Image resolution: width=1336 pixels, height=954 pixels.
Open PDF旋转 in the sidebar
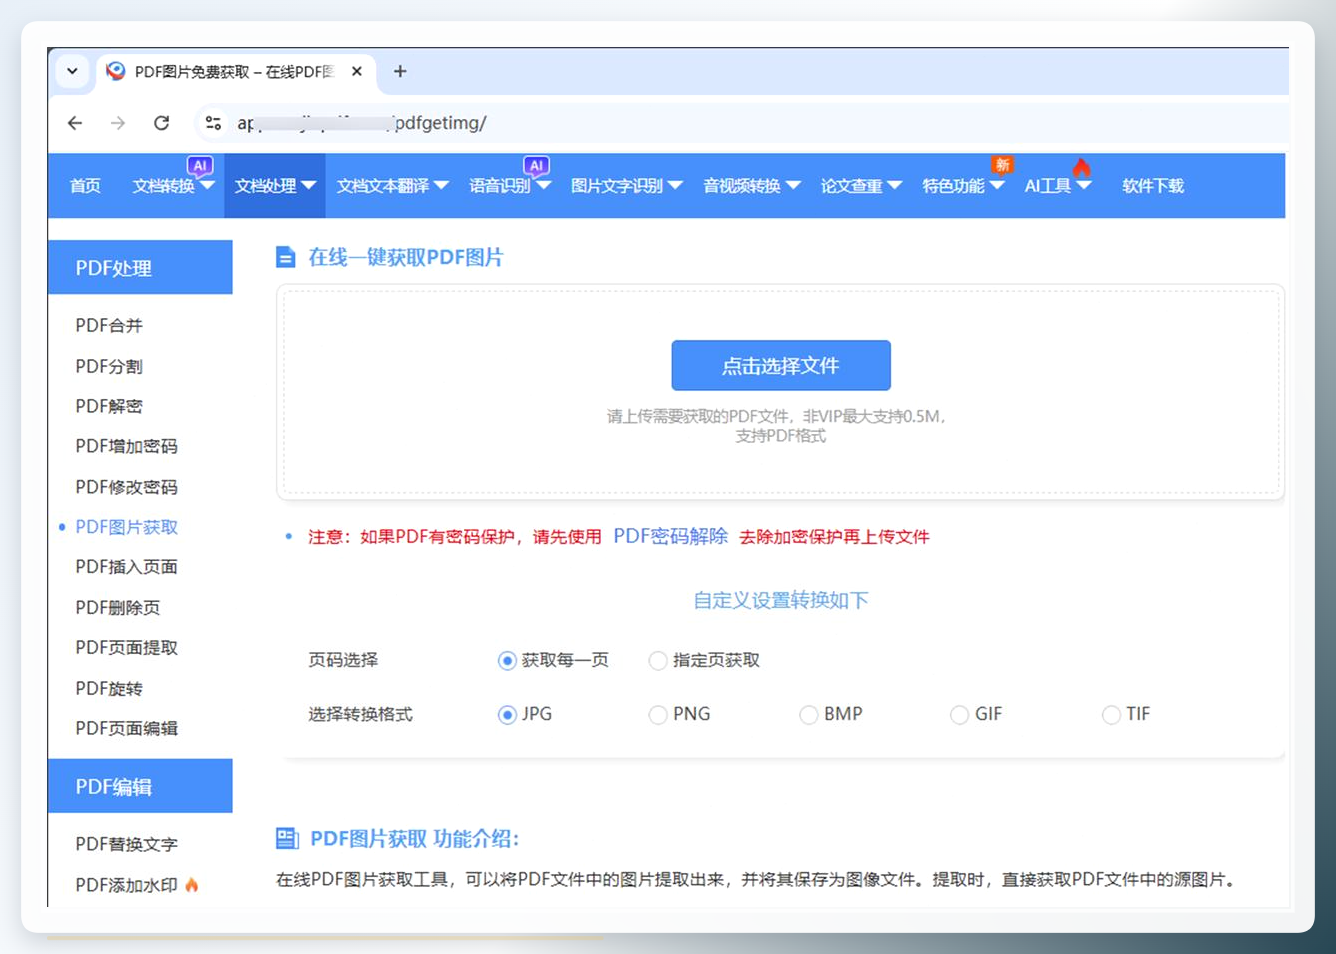tap(109, 689)
